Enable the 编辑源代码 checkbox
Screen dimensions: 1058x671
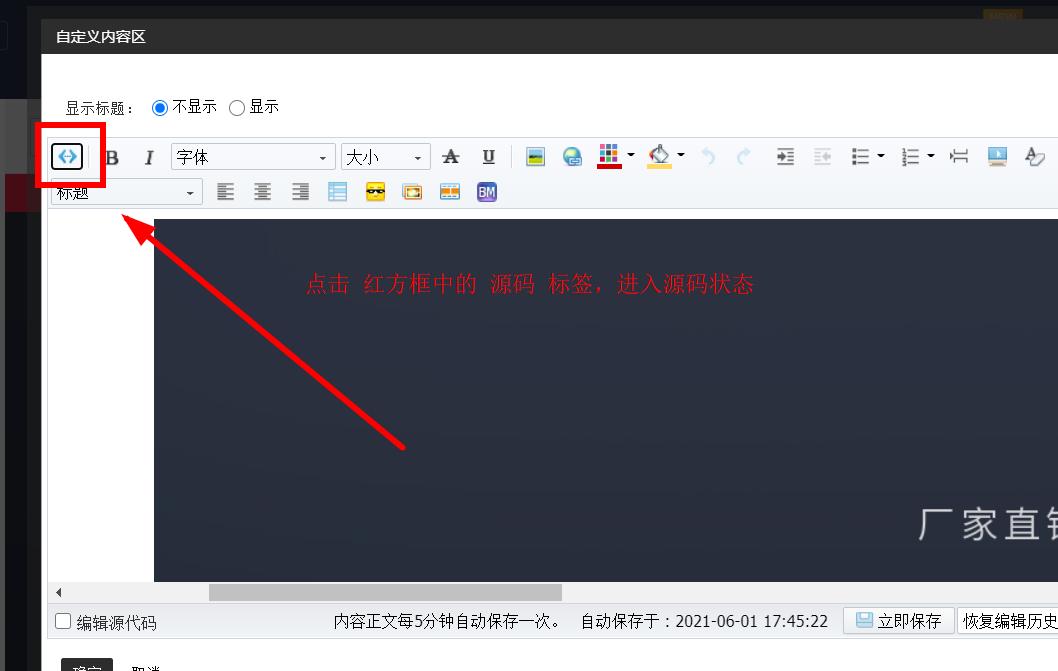coord(62,620)
